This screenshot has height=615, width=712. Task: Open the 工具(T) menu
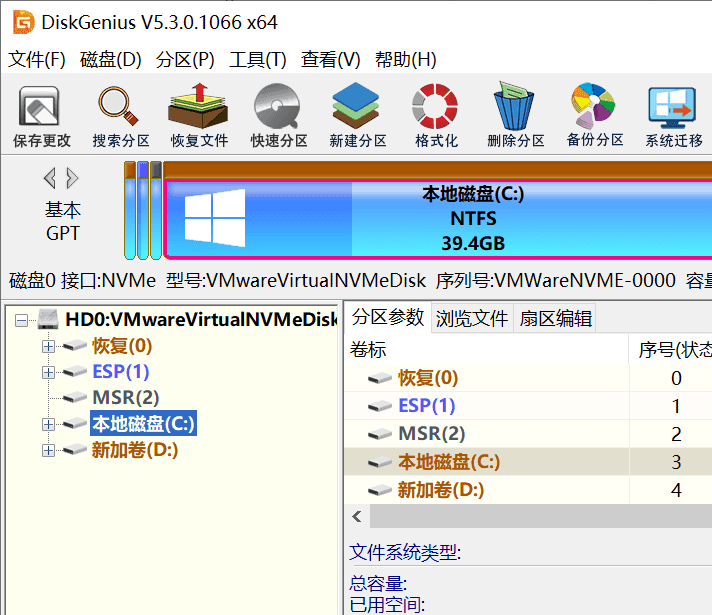pyautogui.click(x=257, y=60)
